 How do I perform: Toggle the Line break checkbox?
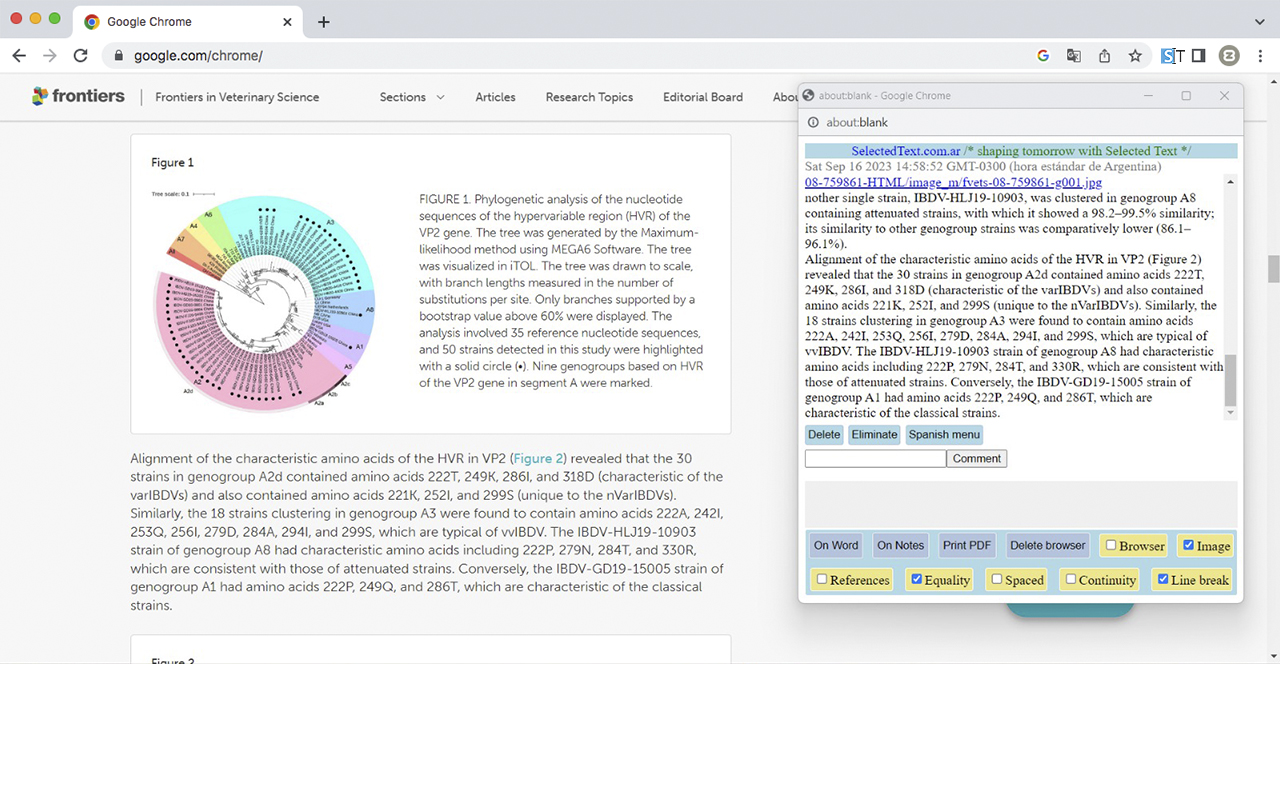[1162, 579]
